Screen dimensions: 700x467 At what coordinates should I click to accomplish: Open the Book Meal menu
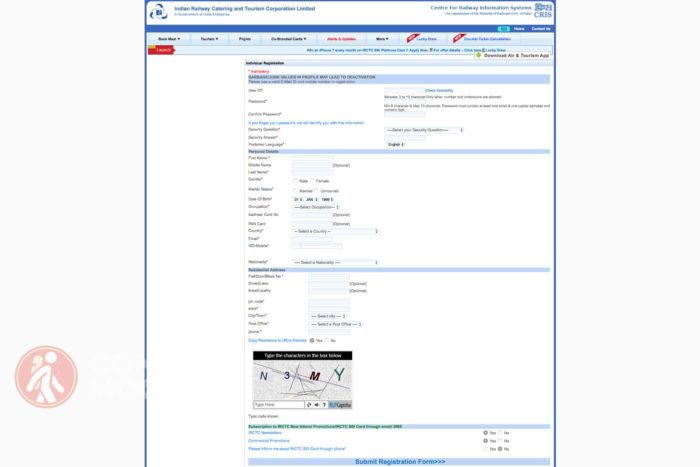coord(169,39)
